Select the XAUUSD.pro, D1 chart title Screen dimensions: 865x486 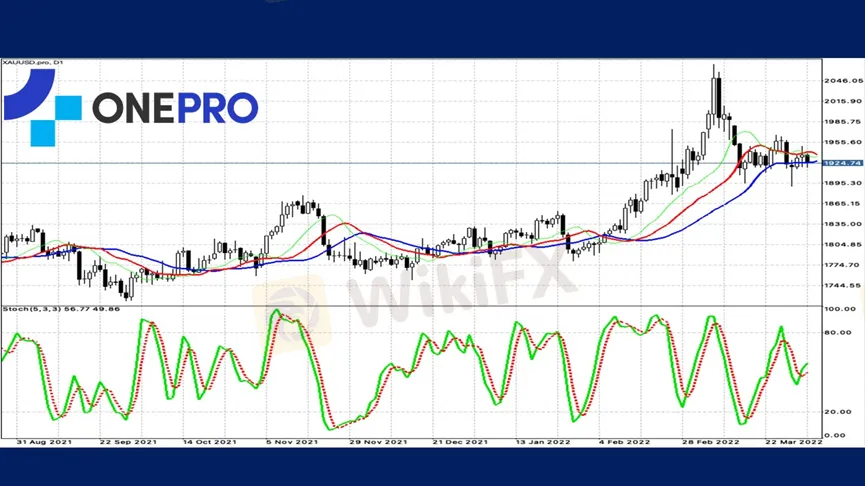pos(34,63)
